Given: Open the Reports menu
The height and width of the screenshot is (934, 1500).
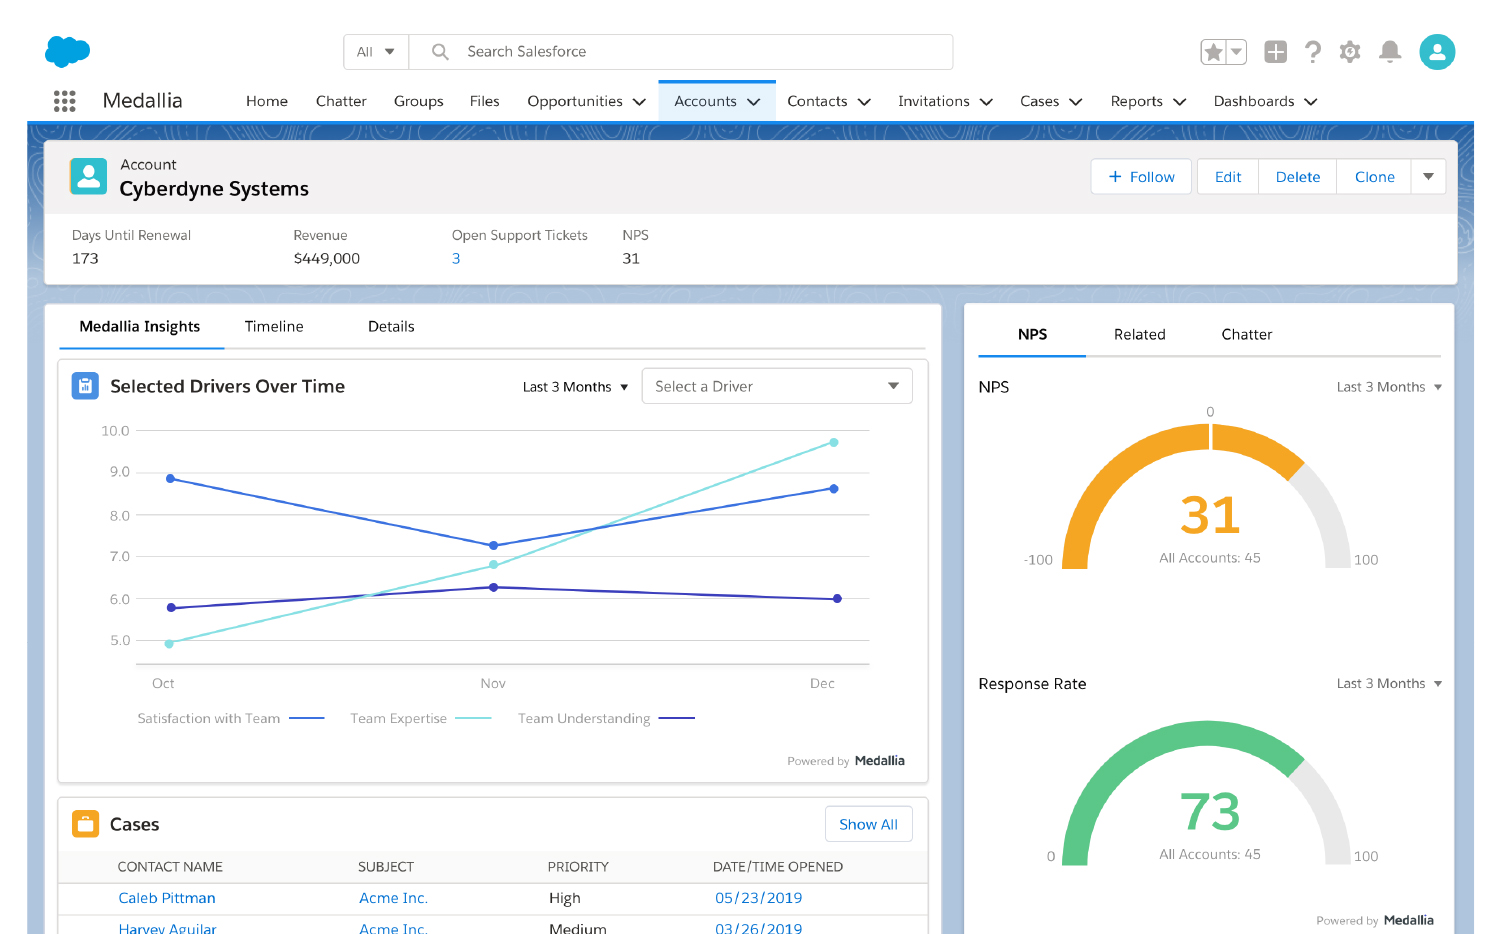Looking at the screenshot, I should [1147, 101].
